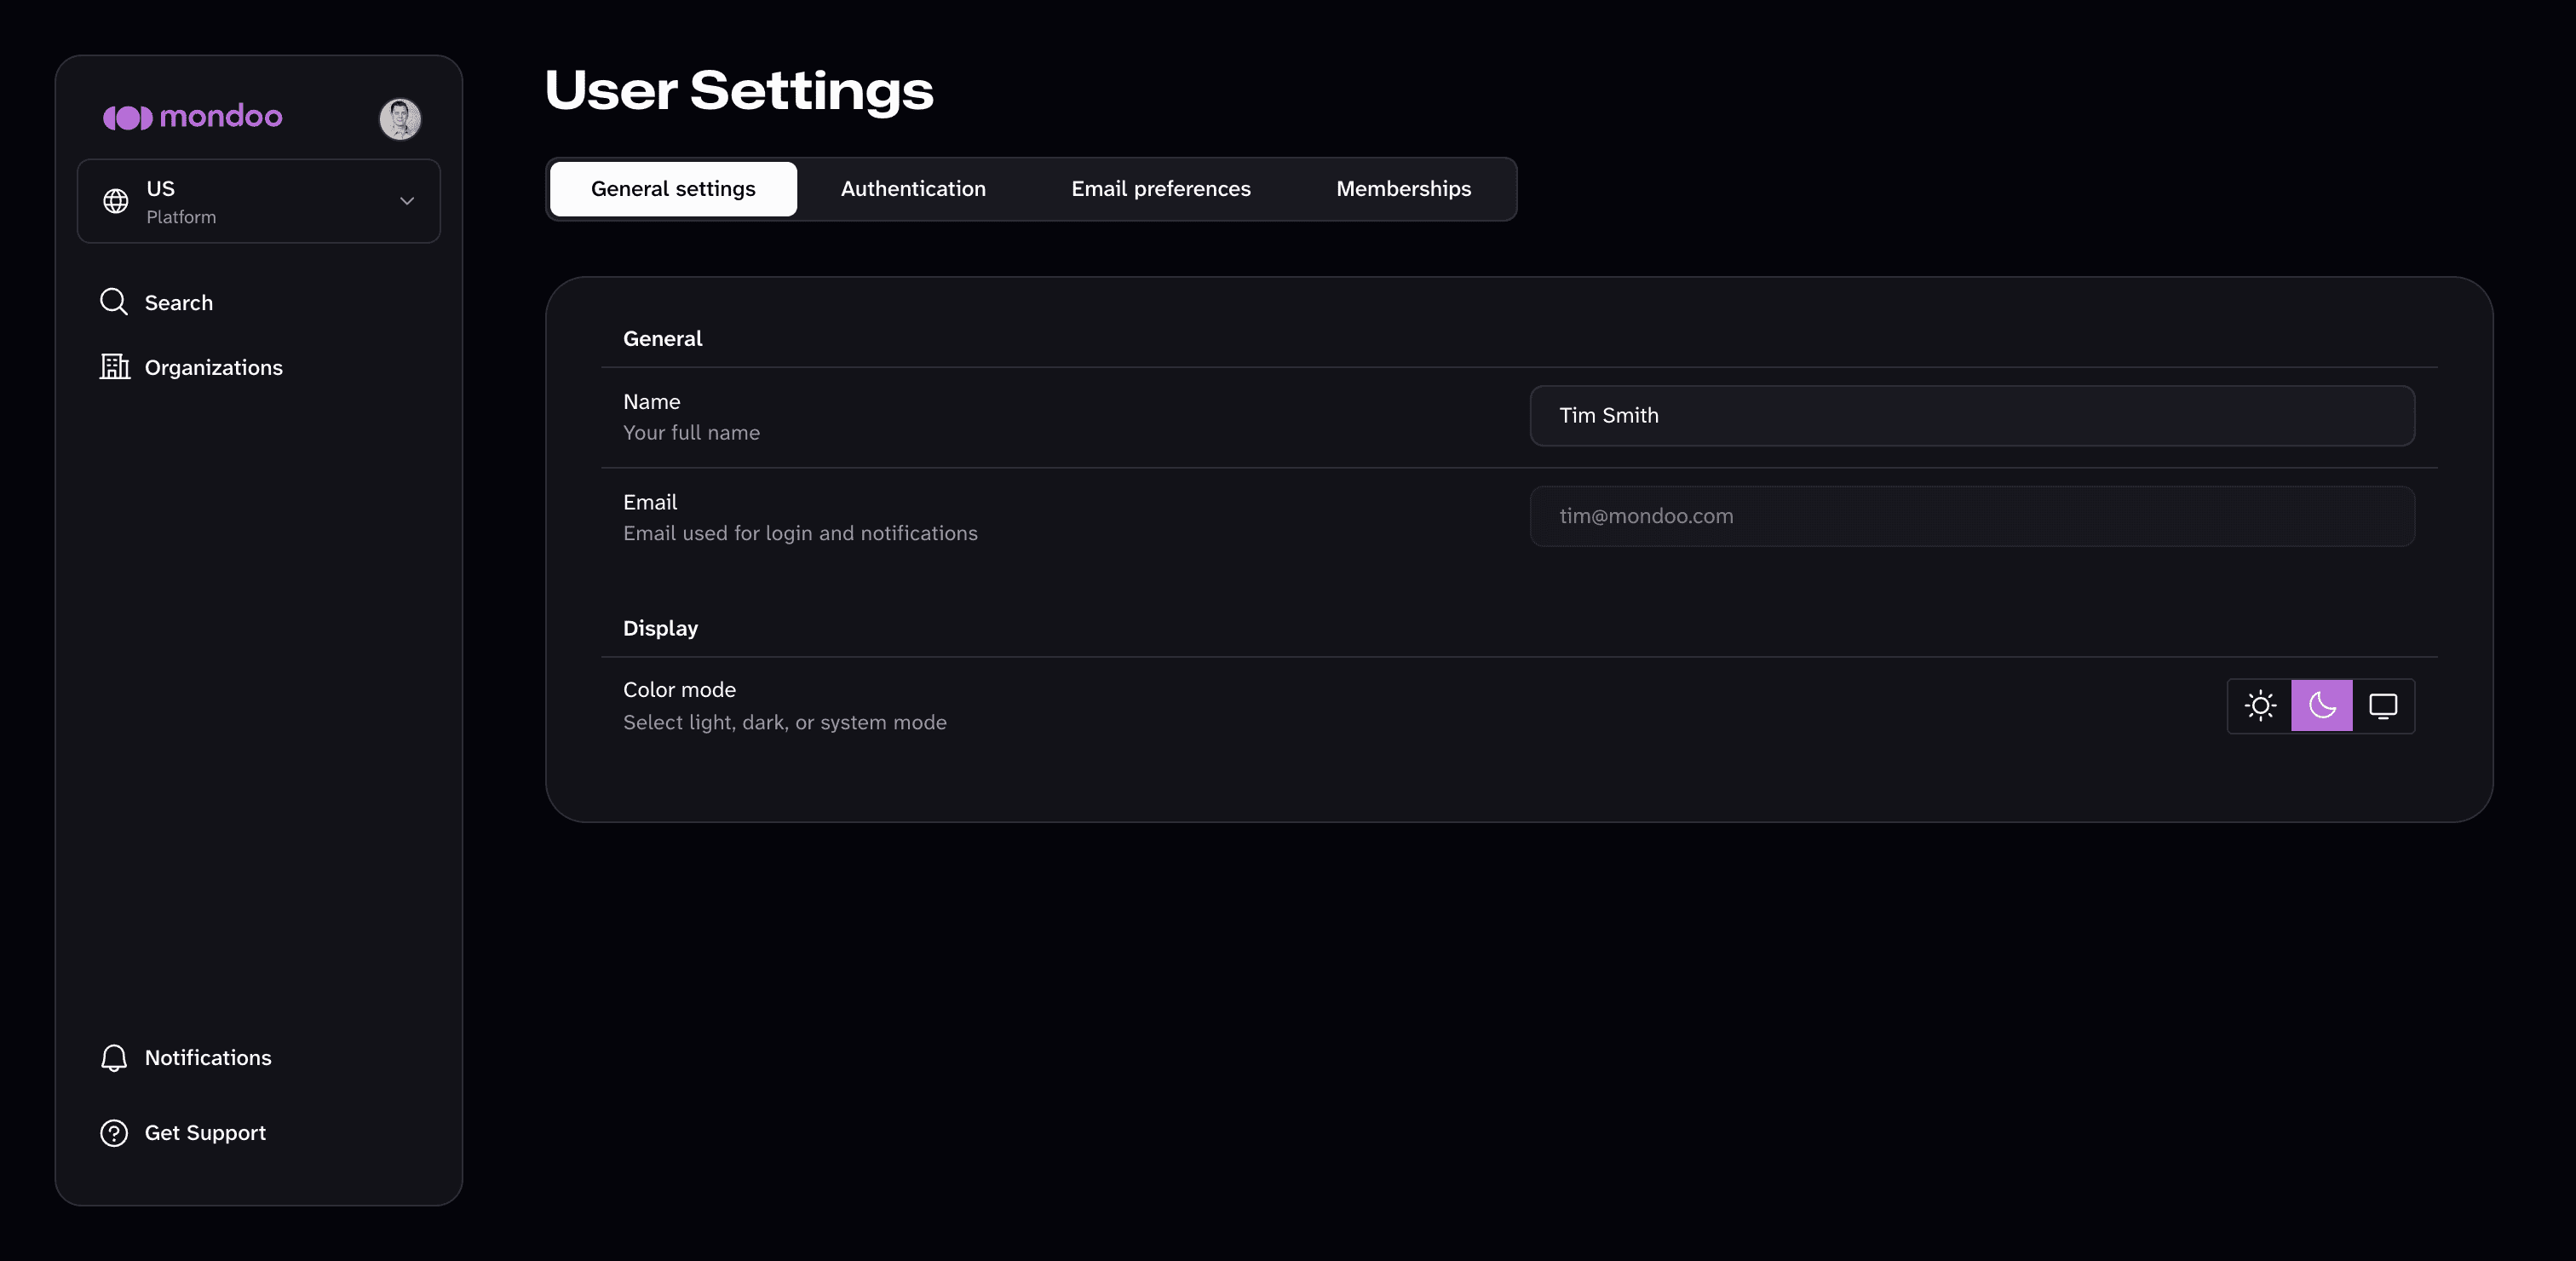Viewport: 2576px width, 1261px height.
Task: Switch to the Authentication tab
Action: tap(913, 189)
